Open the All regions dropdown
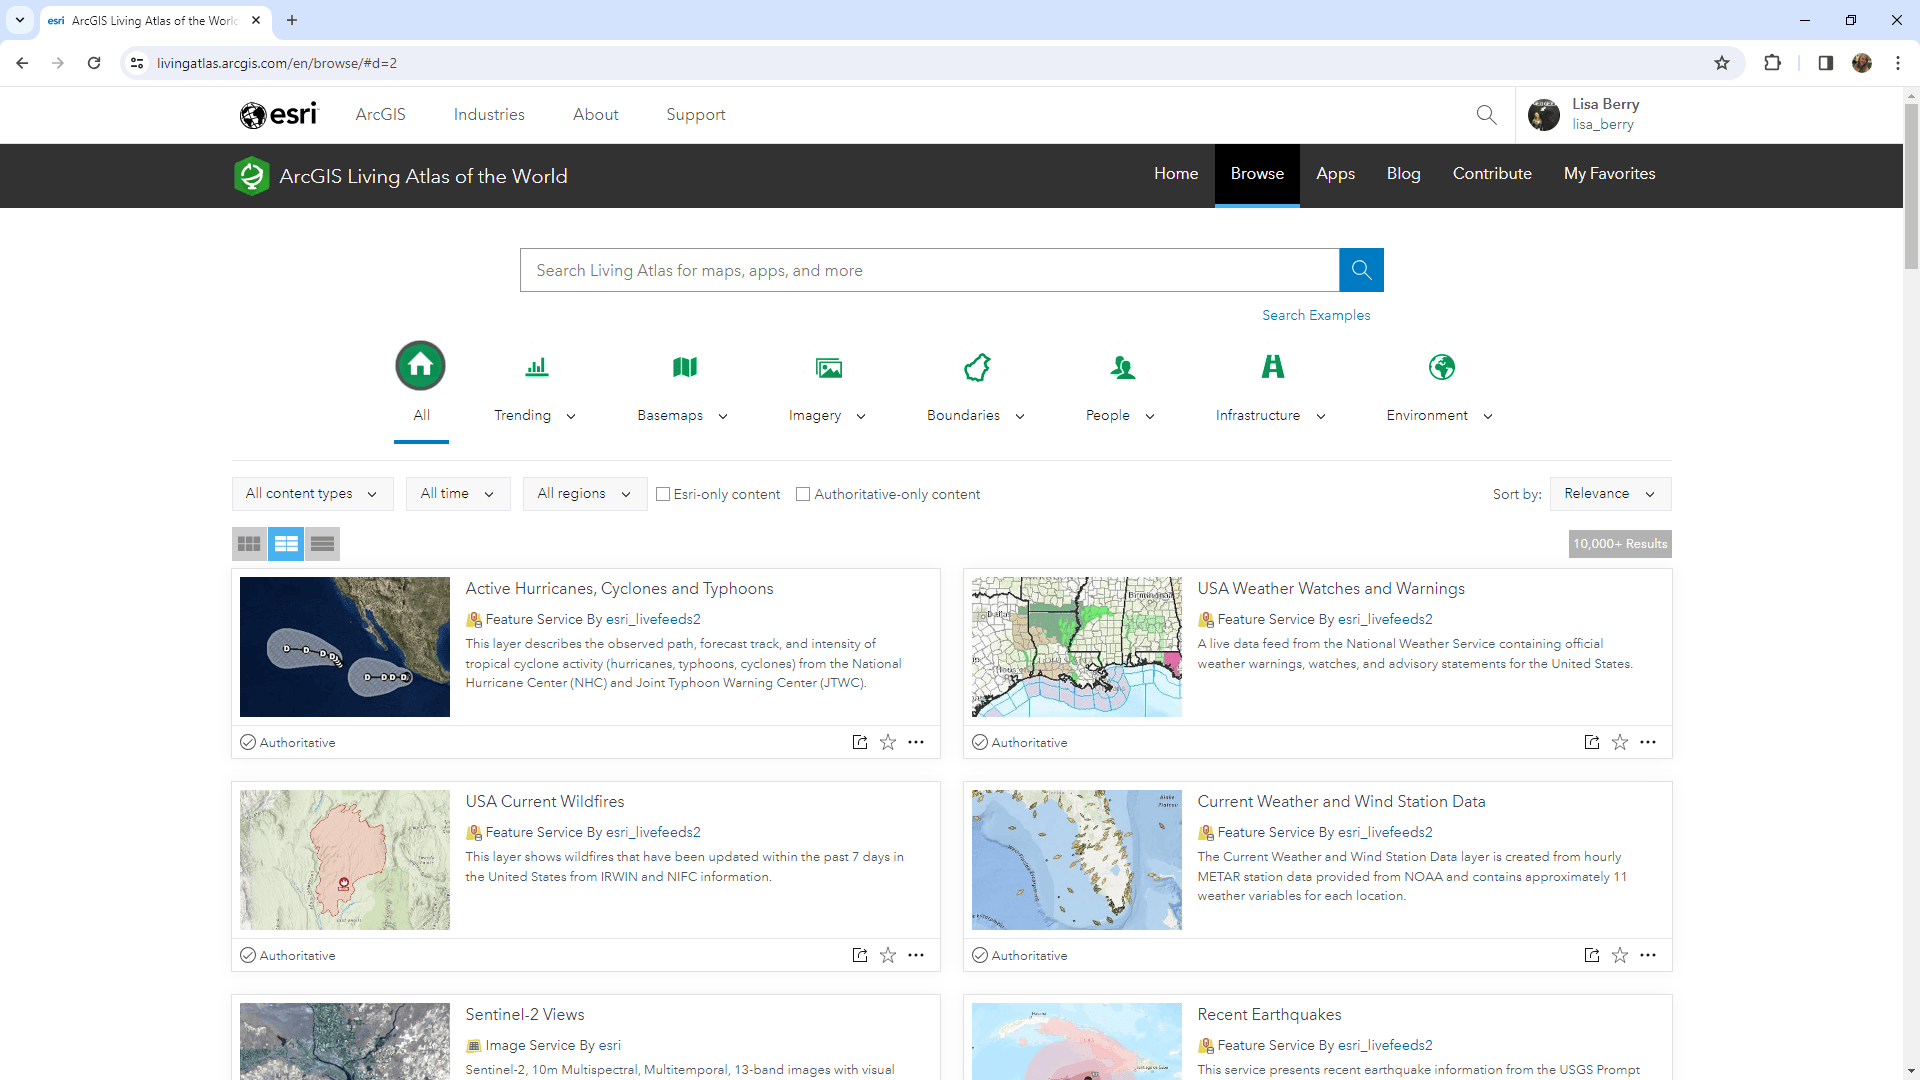This screenshot has width=1920, height=1080. point(583,493)
